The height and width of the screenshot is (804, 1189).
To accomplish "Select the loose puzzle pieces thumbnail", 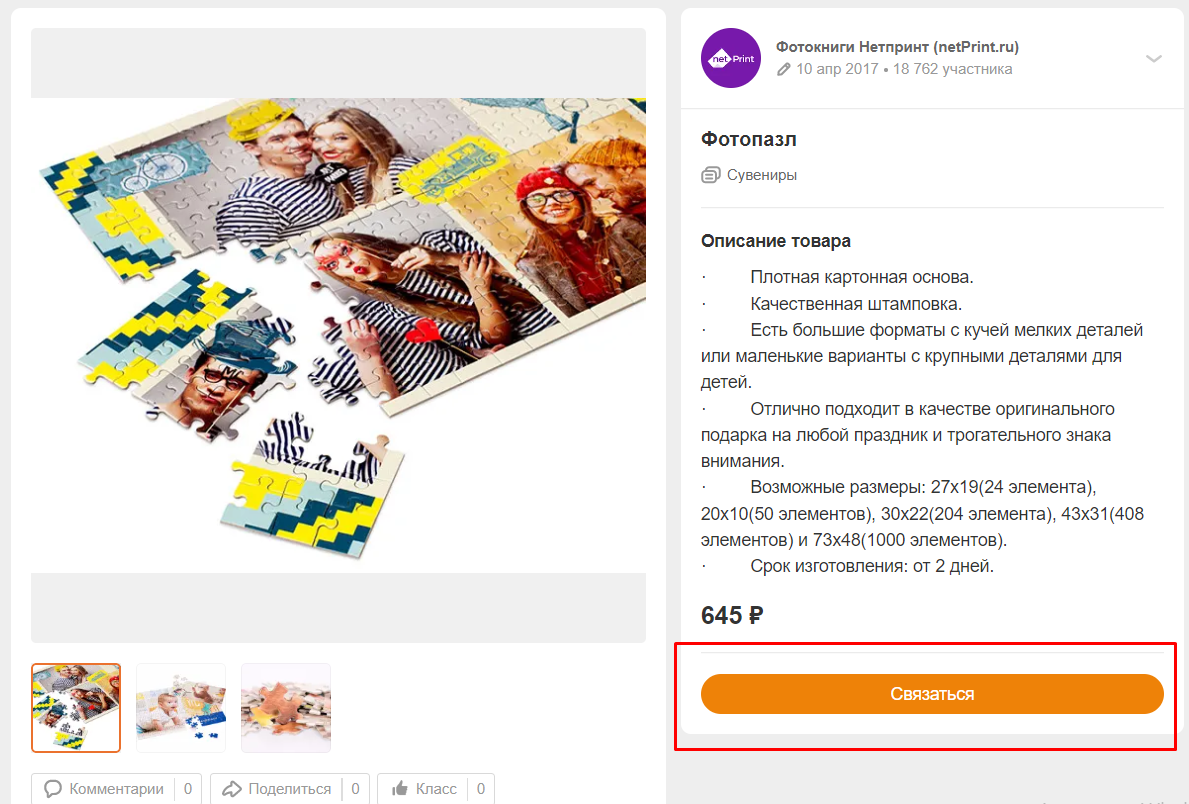I will (286, 708).
